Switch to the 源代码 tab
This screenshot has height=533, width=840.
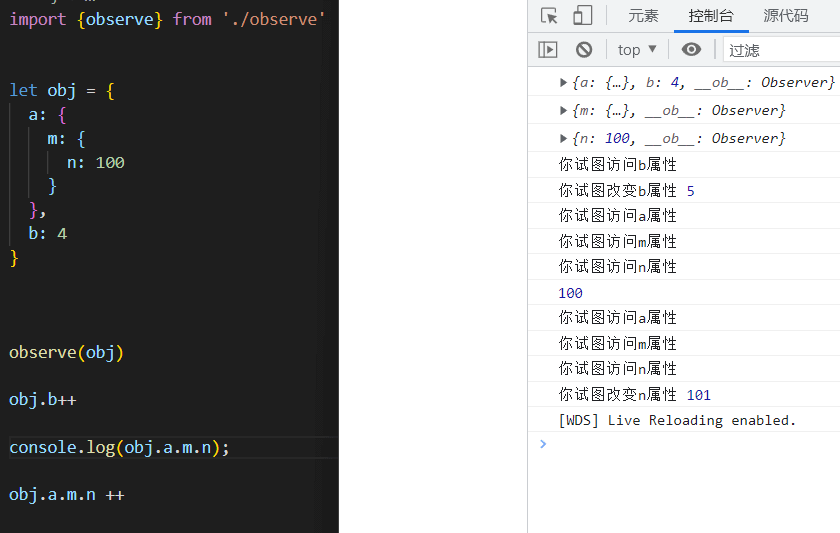click(x=785, y=16)
